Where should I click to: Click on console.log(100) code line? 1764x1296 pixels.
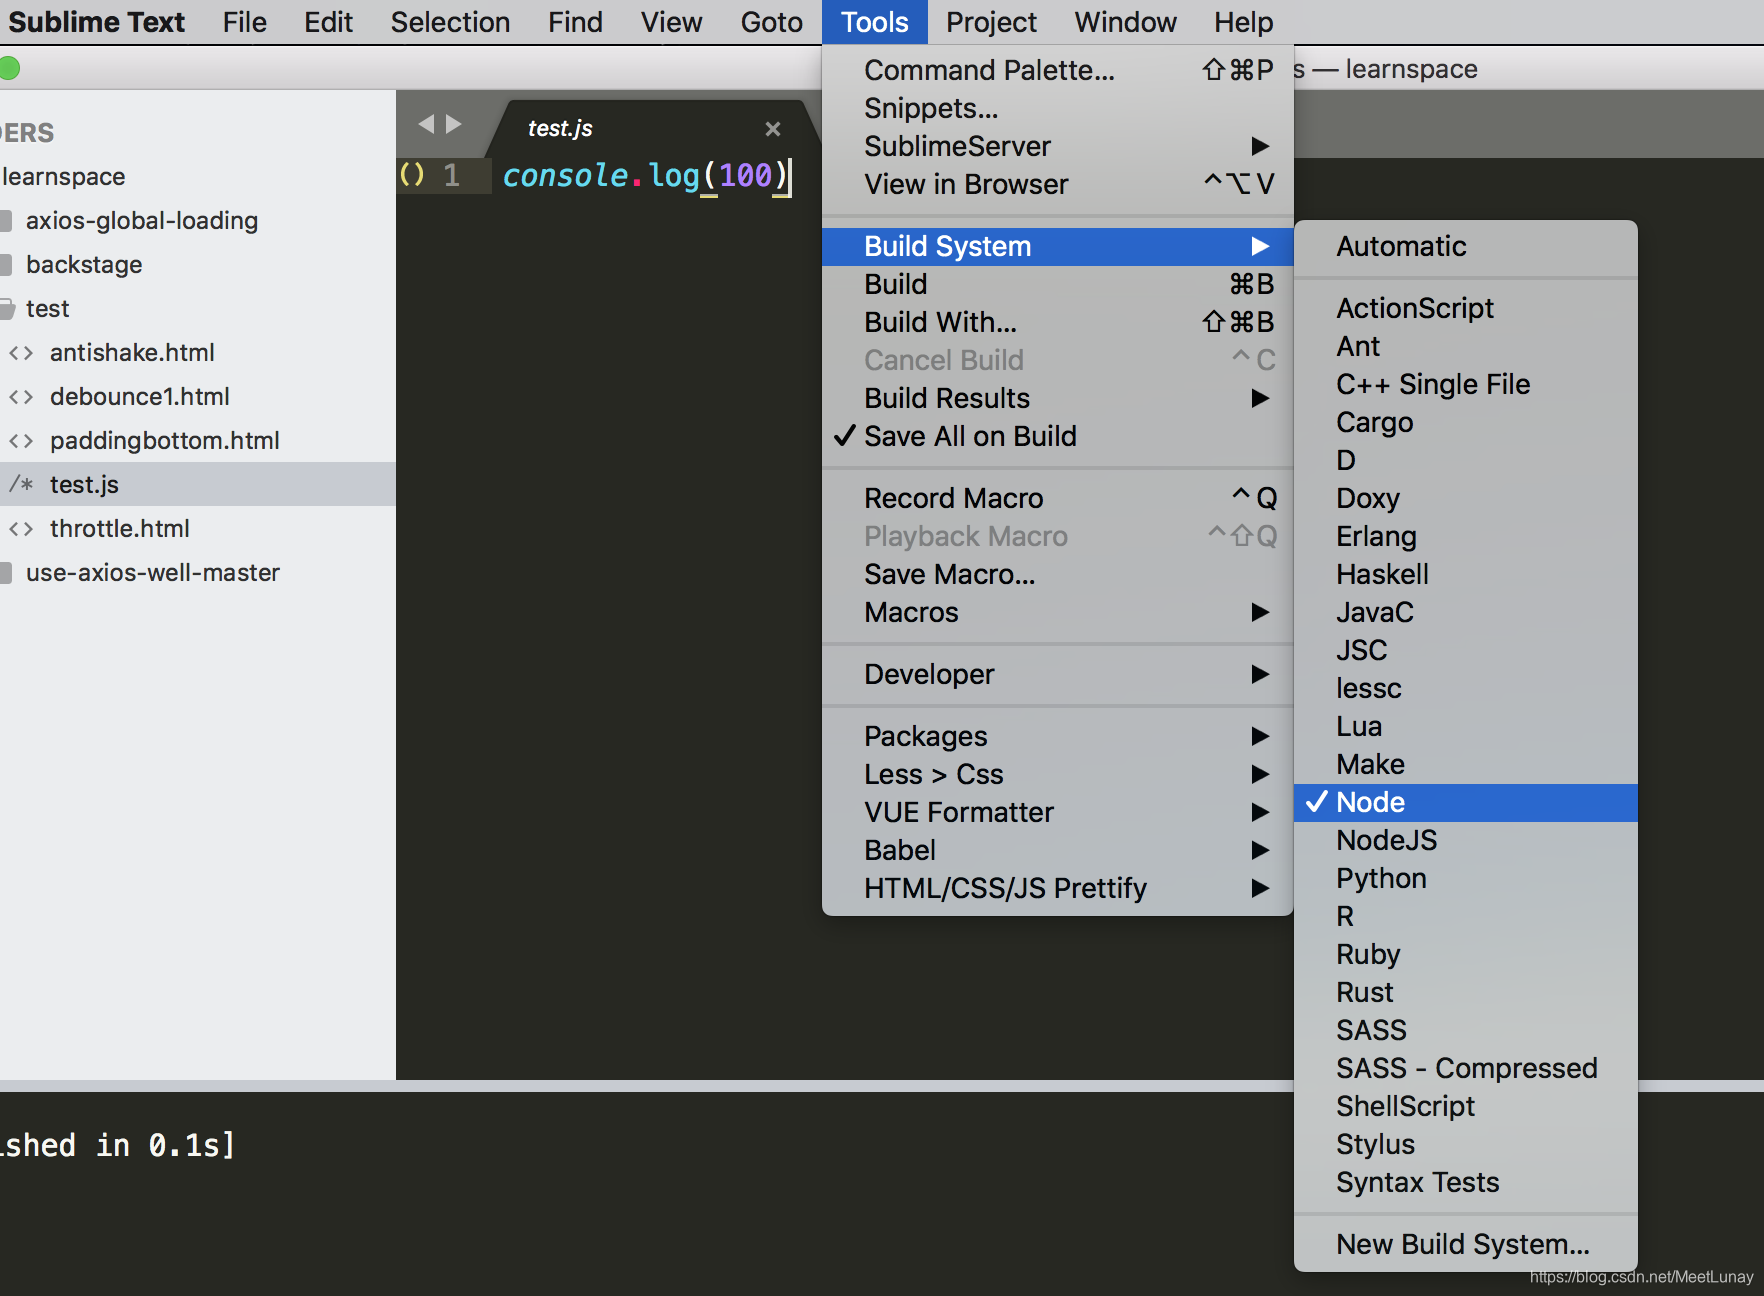pyautogui.click(x=646, y=176)
